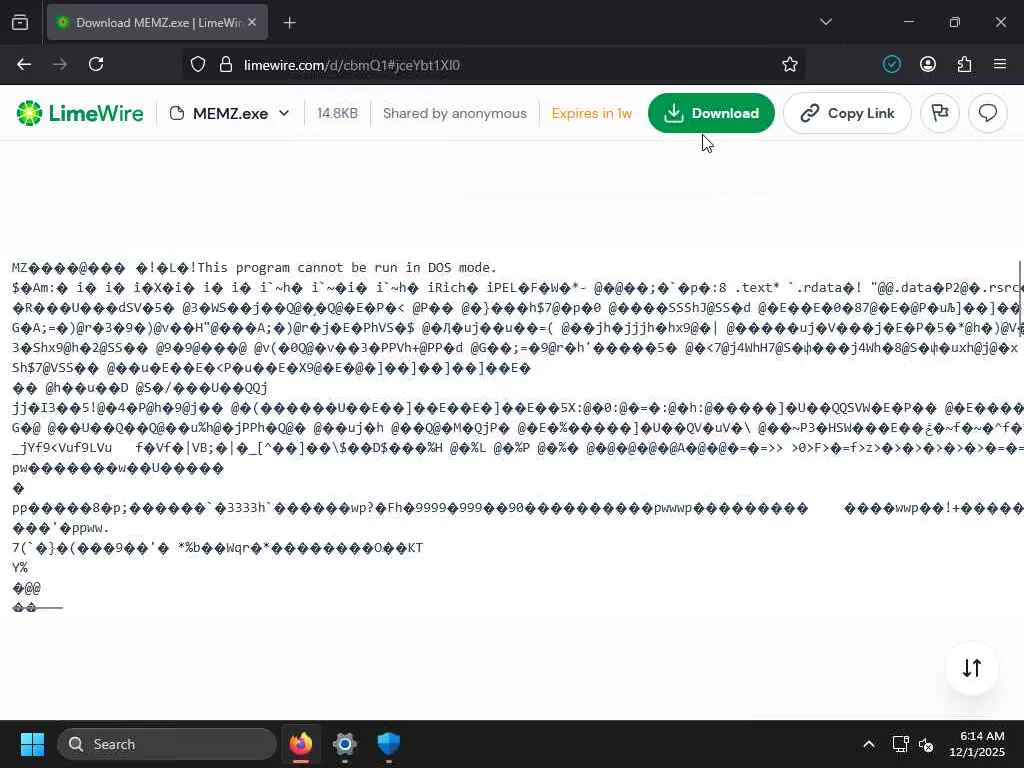
Task: Minimize the Firefox window
Action: (x=908, y=22)
